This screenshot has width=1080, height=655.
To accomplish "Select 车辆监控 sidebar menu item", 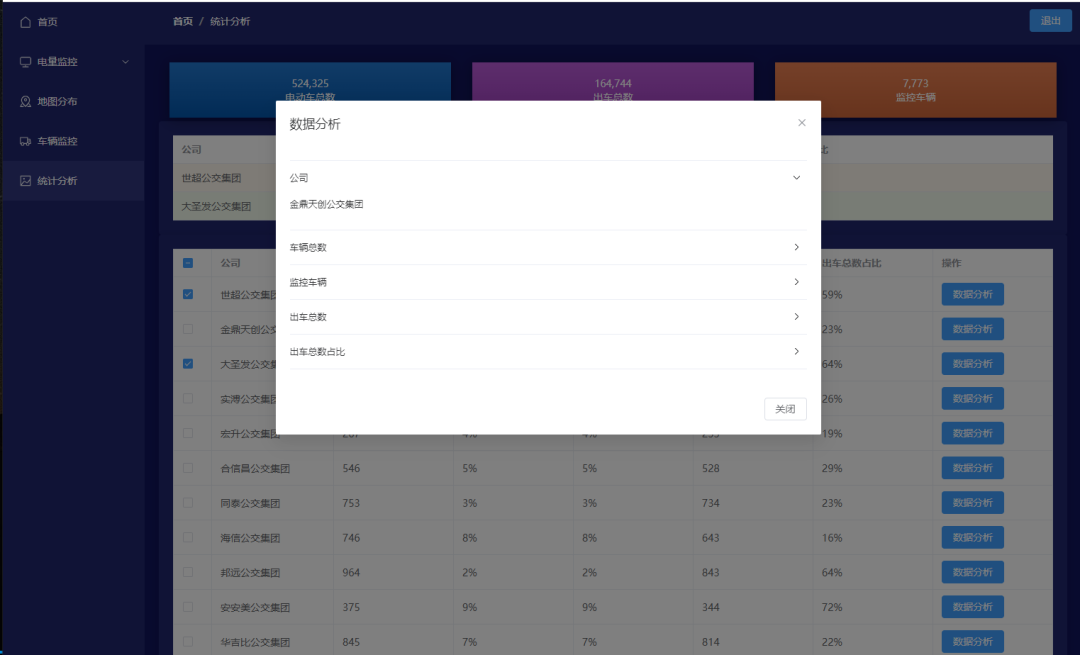I will pyautogui.click(x=72, y=141).
